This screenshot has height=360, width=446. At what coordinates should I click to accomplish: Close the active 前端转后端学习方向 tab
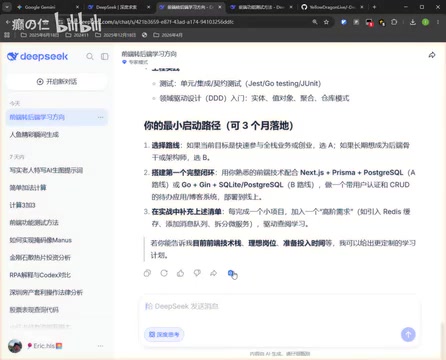[x=220, y=7]
